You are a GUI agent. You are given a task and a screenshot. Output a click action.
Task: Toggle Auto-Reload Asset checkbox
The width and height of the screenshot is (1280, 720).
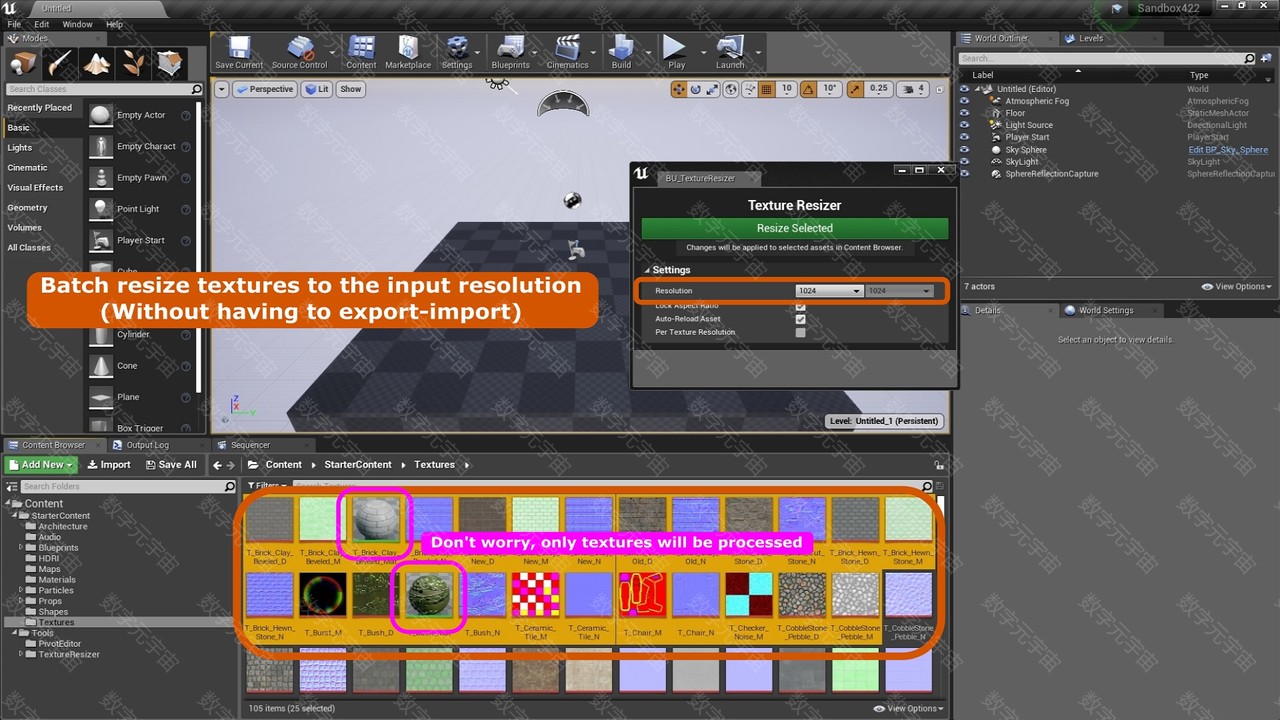point(800,319)
